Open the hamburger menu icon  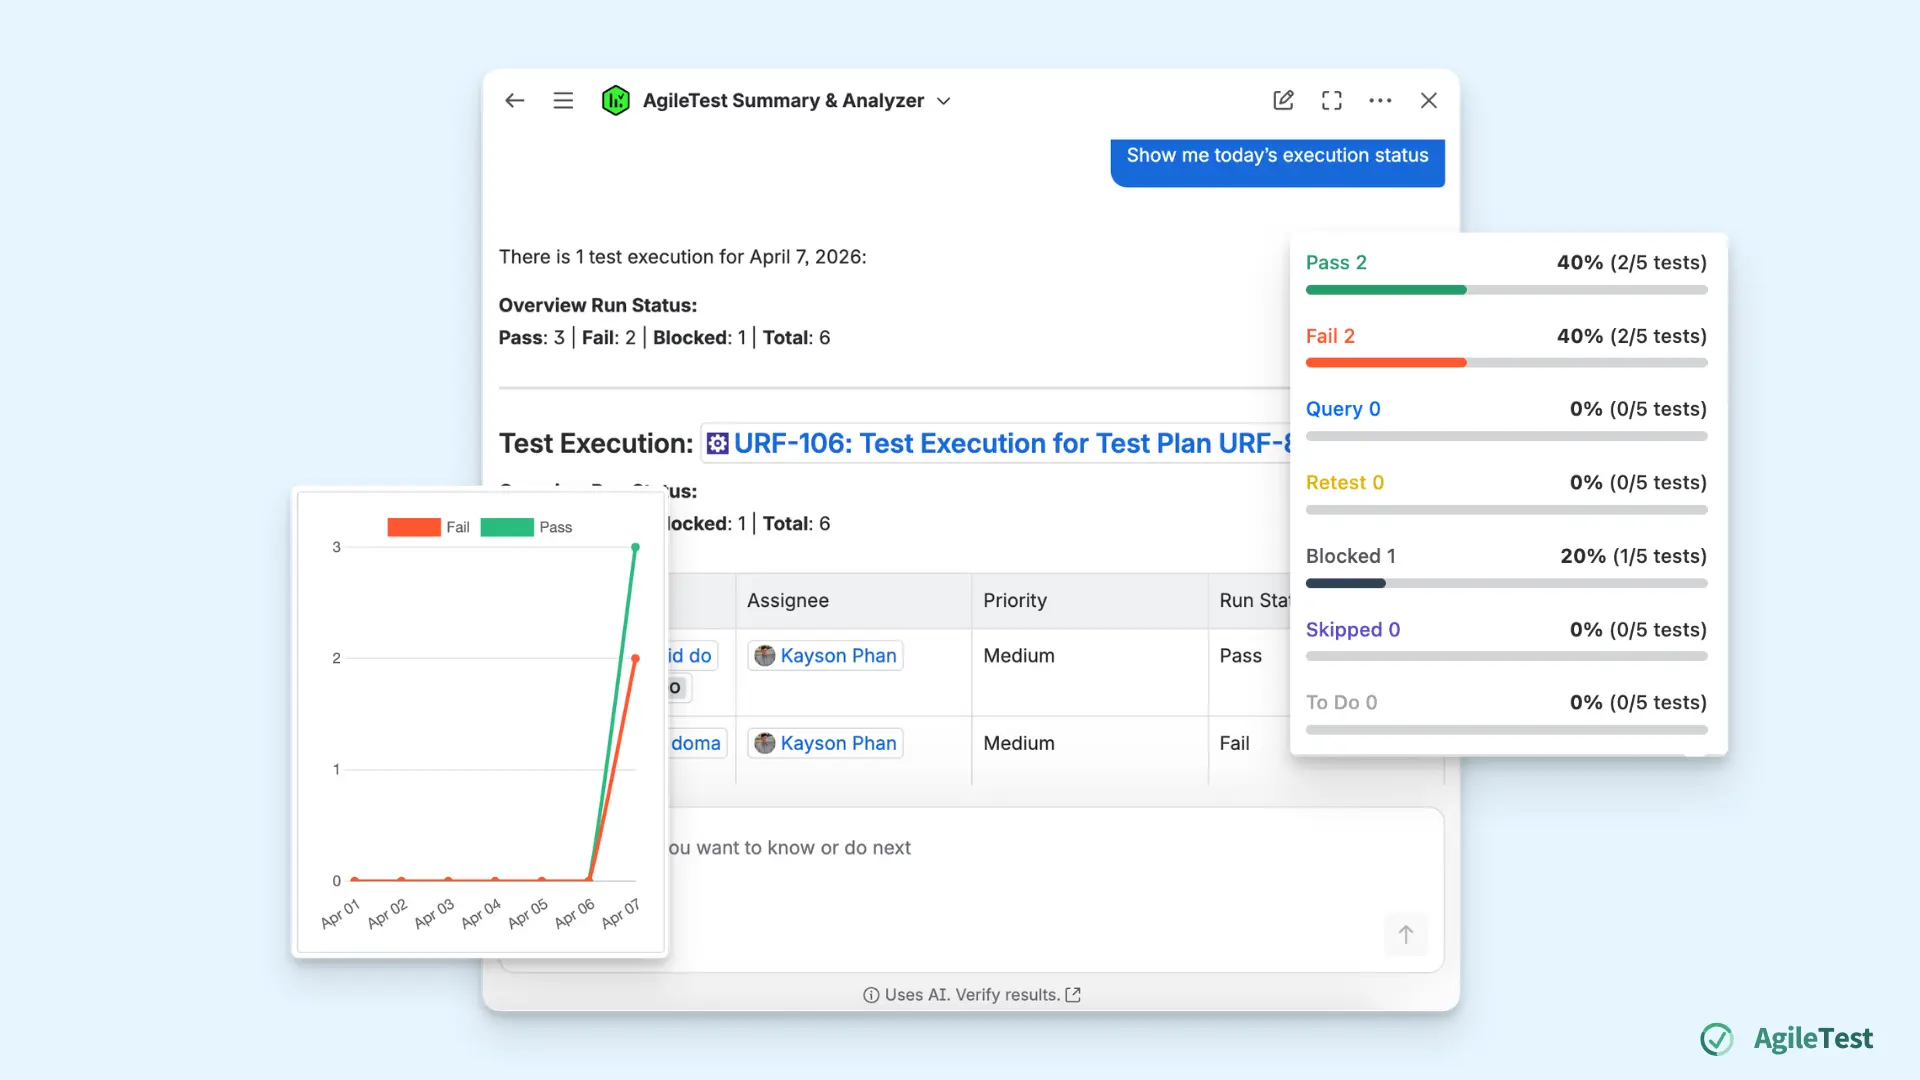(563, 100)
